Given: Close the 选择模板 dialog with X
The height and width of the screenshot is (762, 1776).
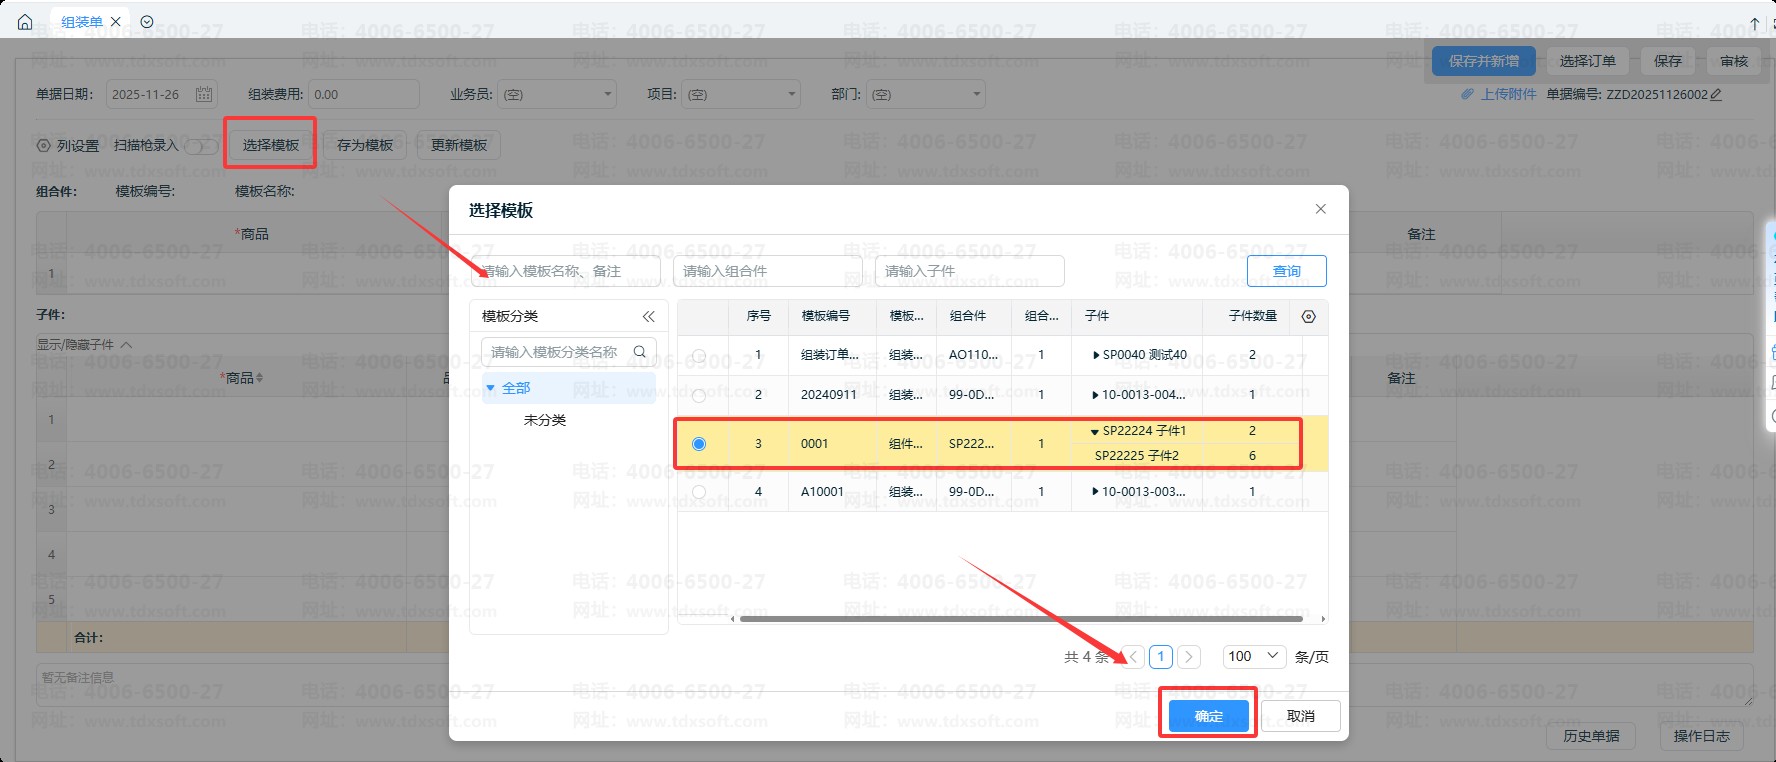Looking at the screenshot, I should coord(1320,209).
